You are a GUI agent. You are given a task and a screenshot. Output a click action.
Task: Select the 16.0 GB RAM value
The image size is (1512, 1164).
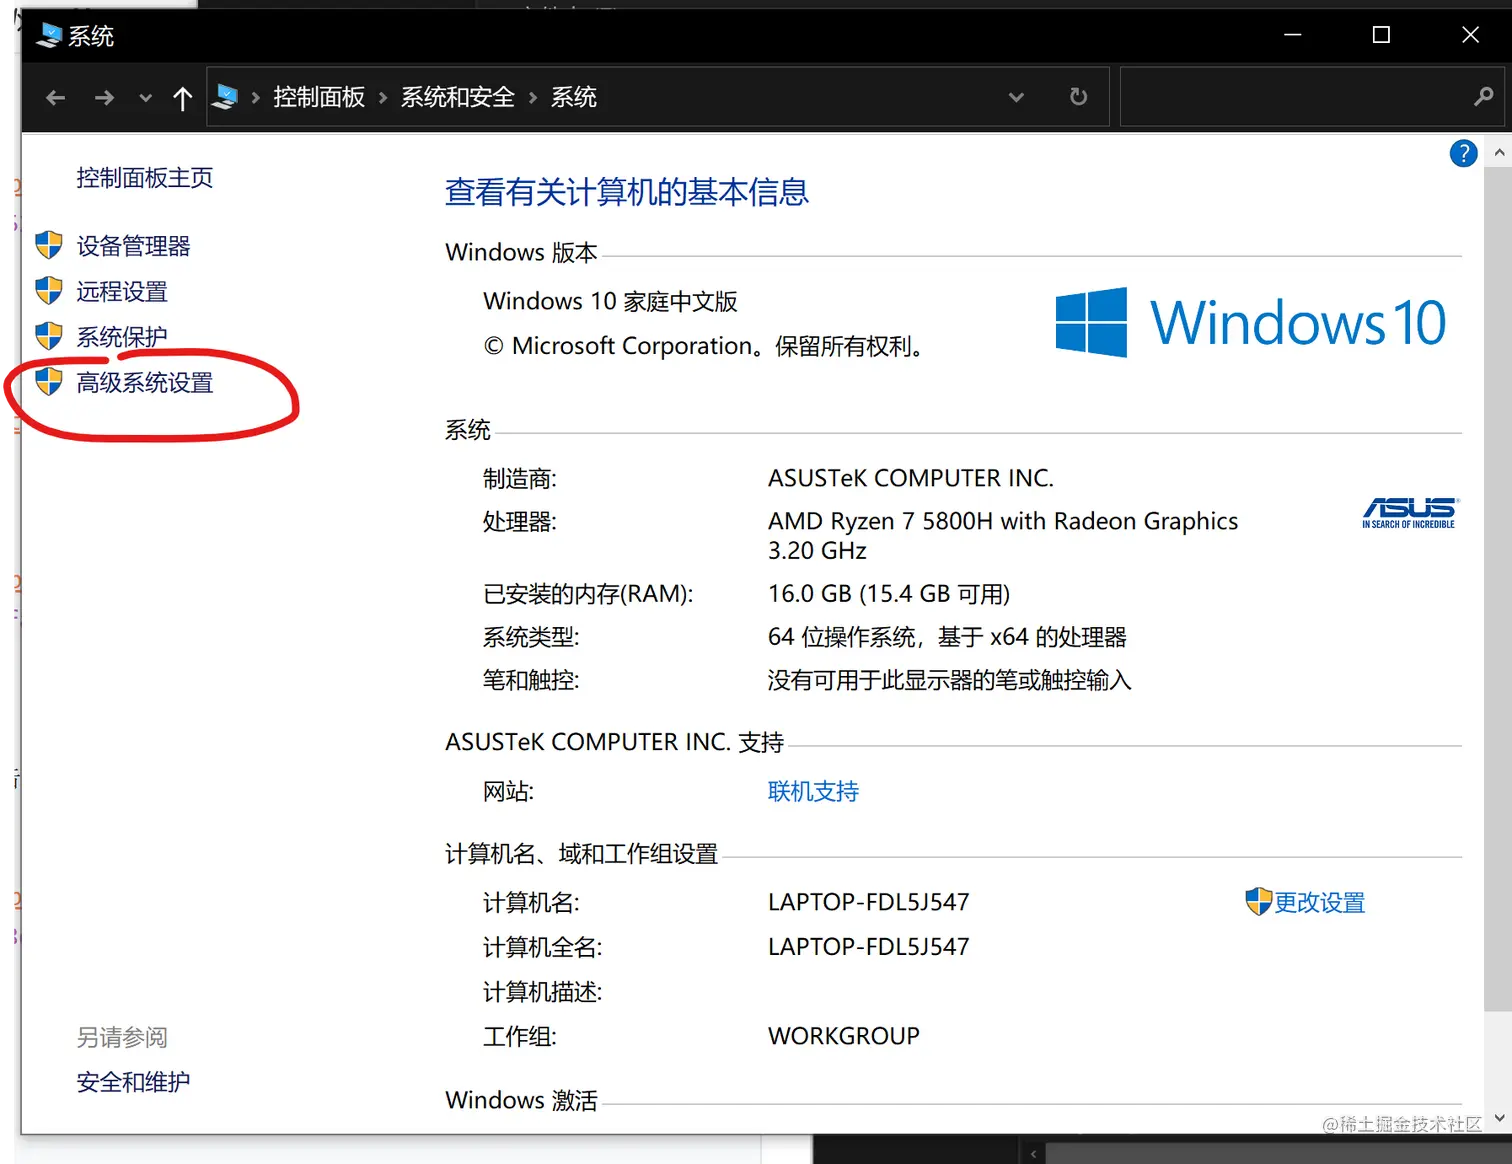pos(889,594)
